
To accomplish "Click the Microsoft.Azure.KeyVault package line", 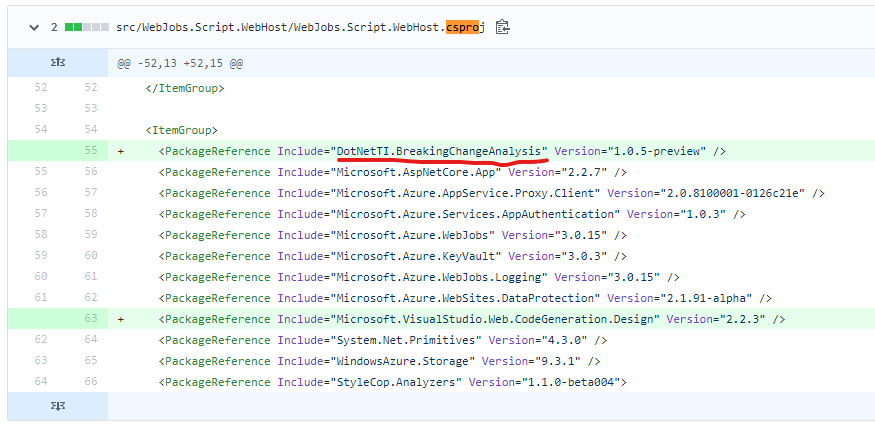I will (392, 257).
